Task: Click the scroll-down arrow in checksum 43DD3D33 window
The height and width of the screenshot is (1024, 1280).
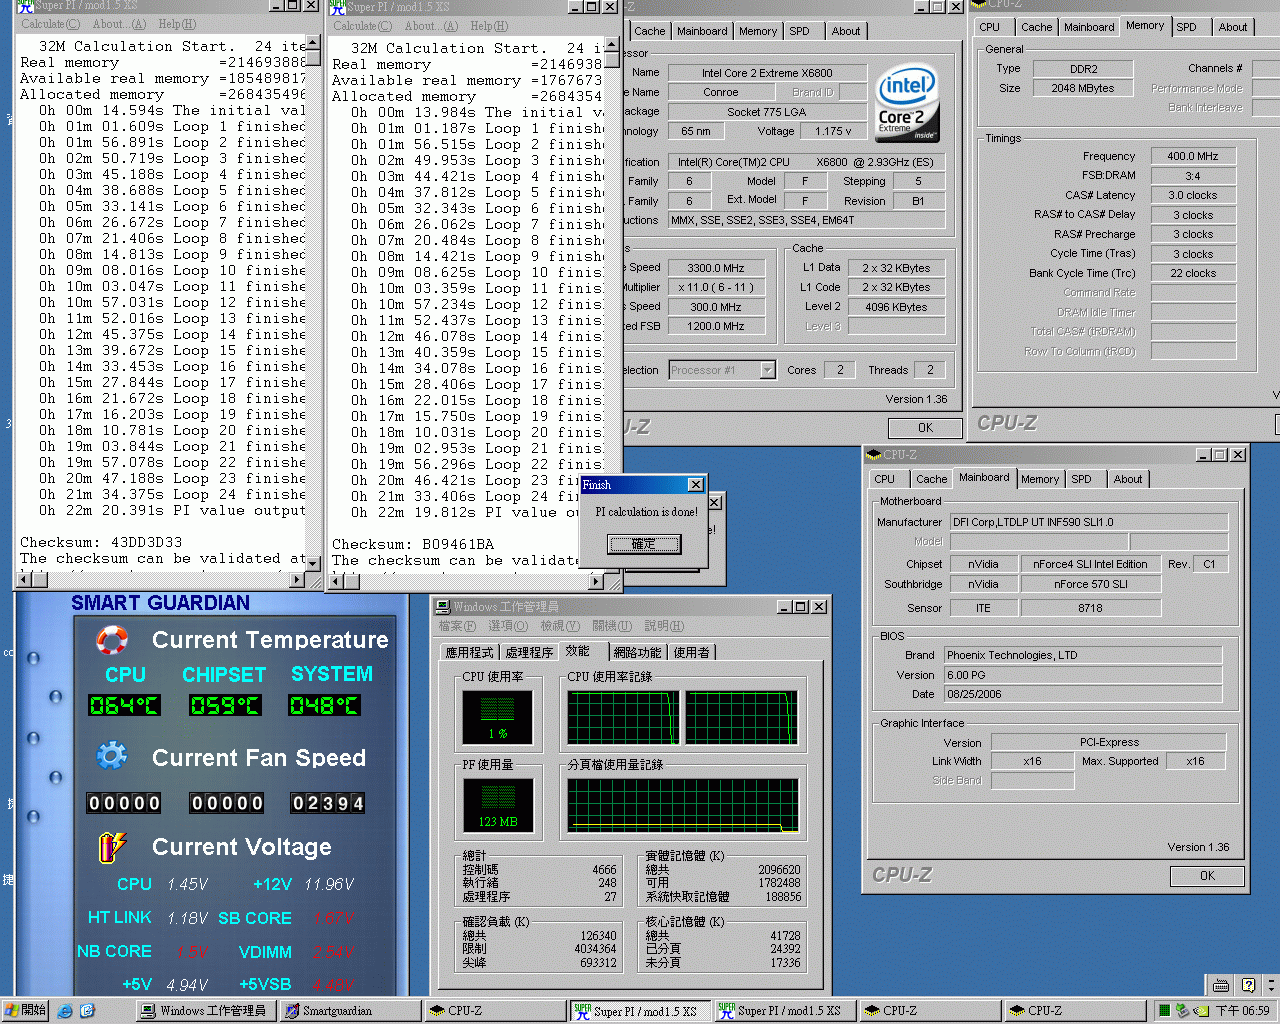Action: pyautogui.click(x=313, y=564)
